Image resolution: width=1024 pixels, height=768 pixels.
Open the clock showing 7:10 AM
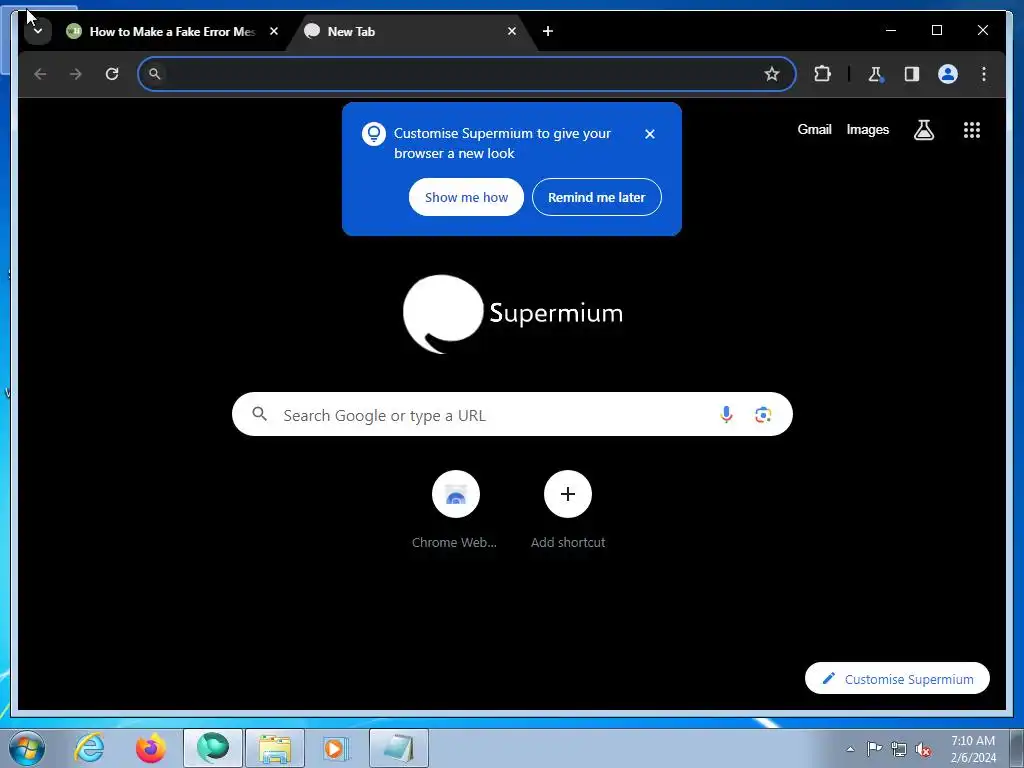pos(972,748)
